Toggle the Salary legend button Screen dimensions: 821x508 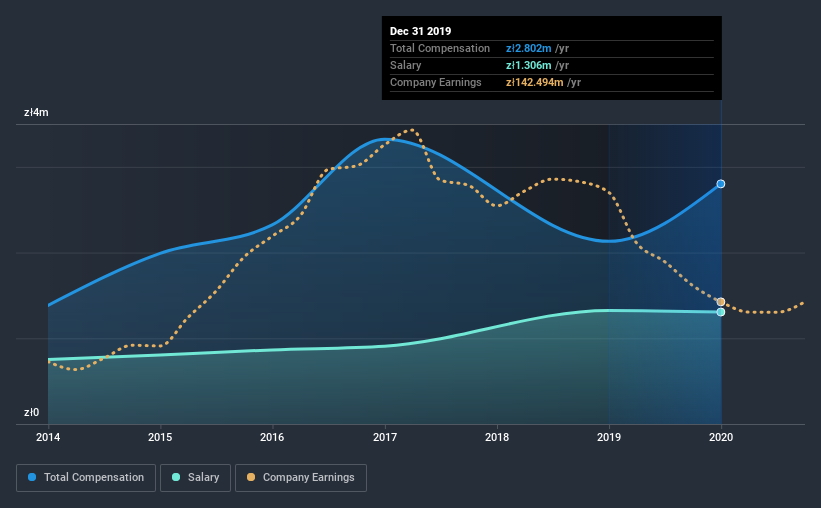(195, 478)
